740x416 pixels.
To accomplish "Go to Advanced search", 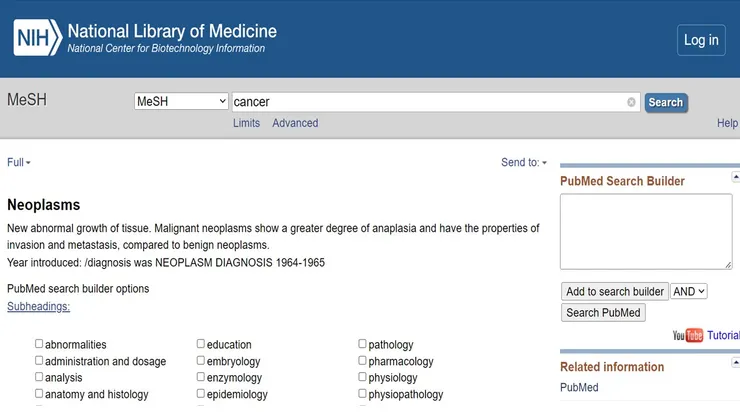I will point(295,123).
